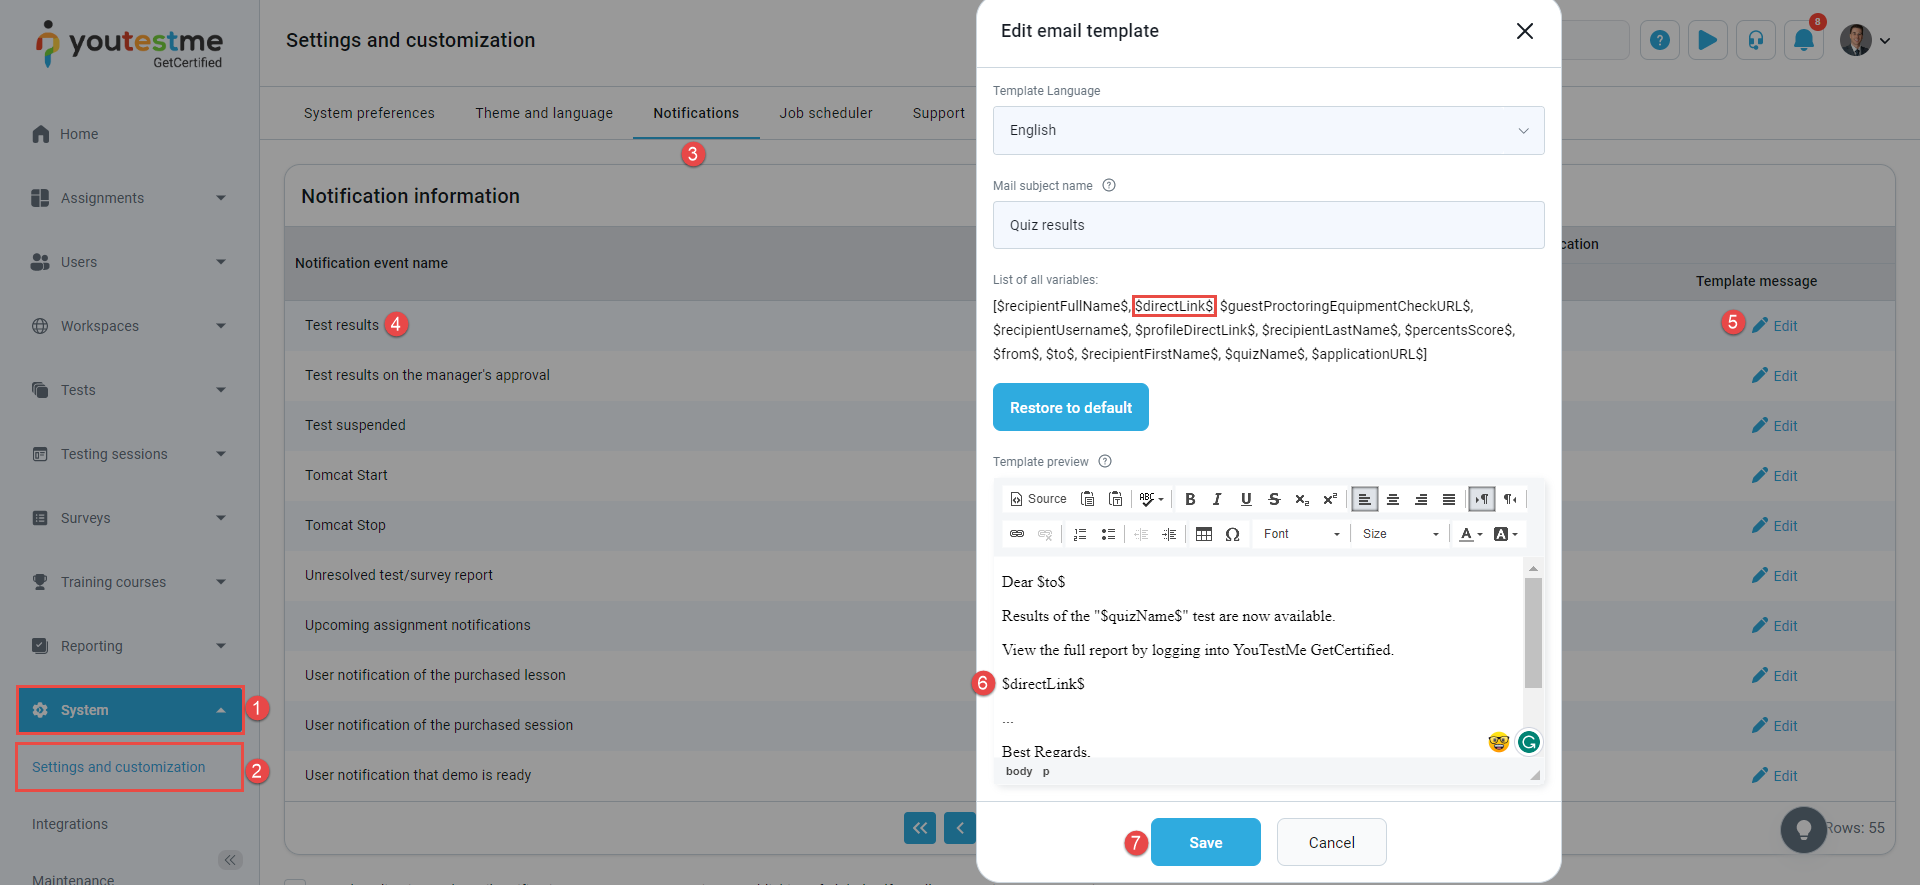Save the email template
Screen dimensions: 1920x885
[x=1206, y=842]
